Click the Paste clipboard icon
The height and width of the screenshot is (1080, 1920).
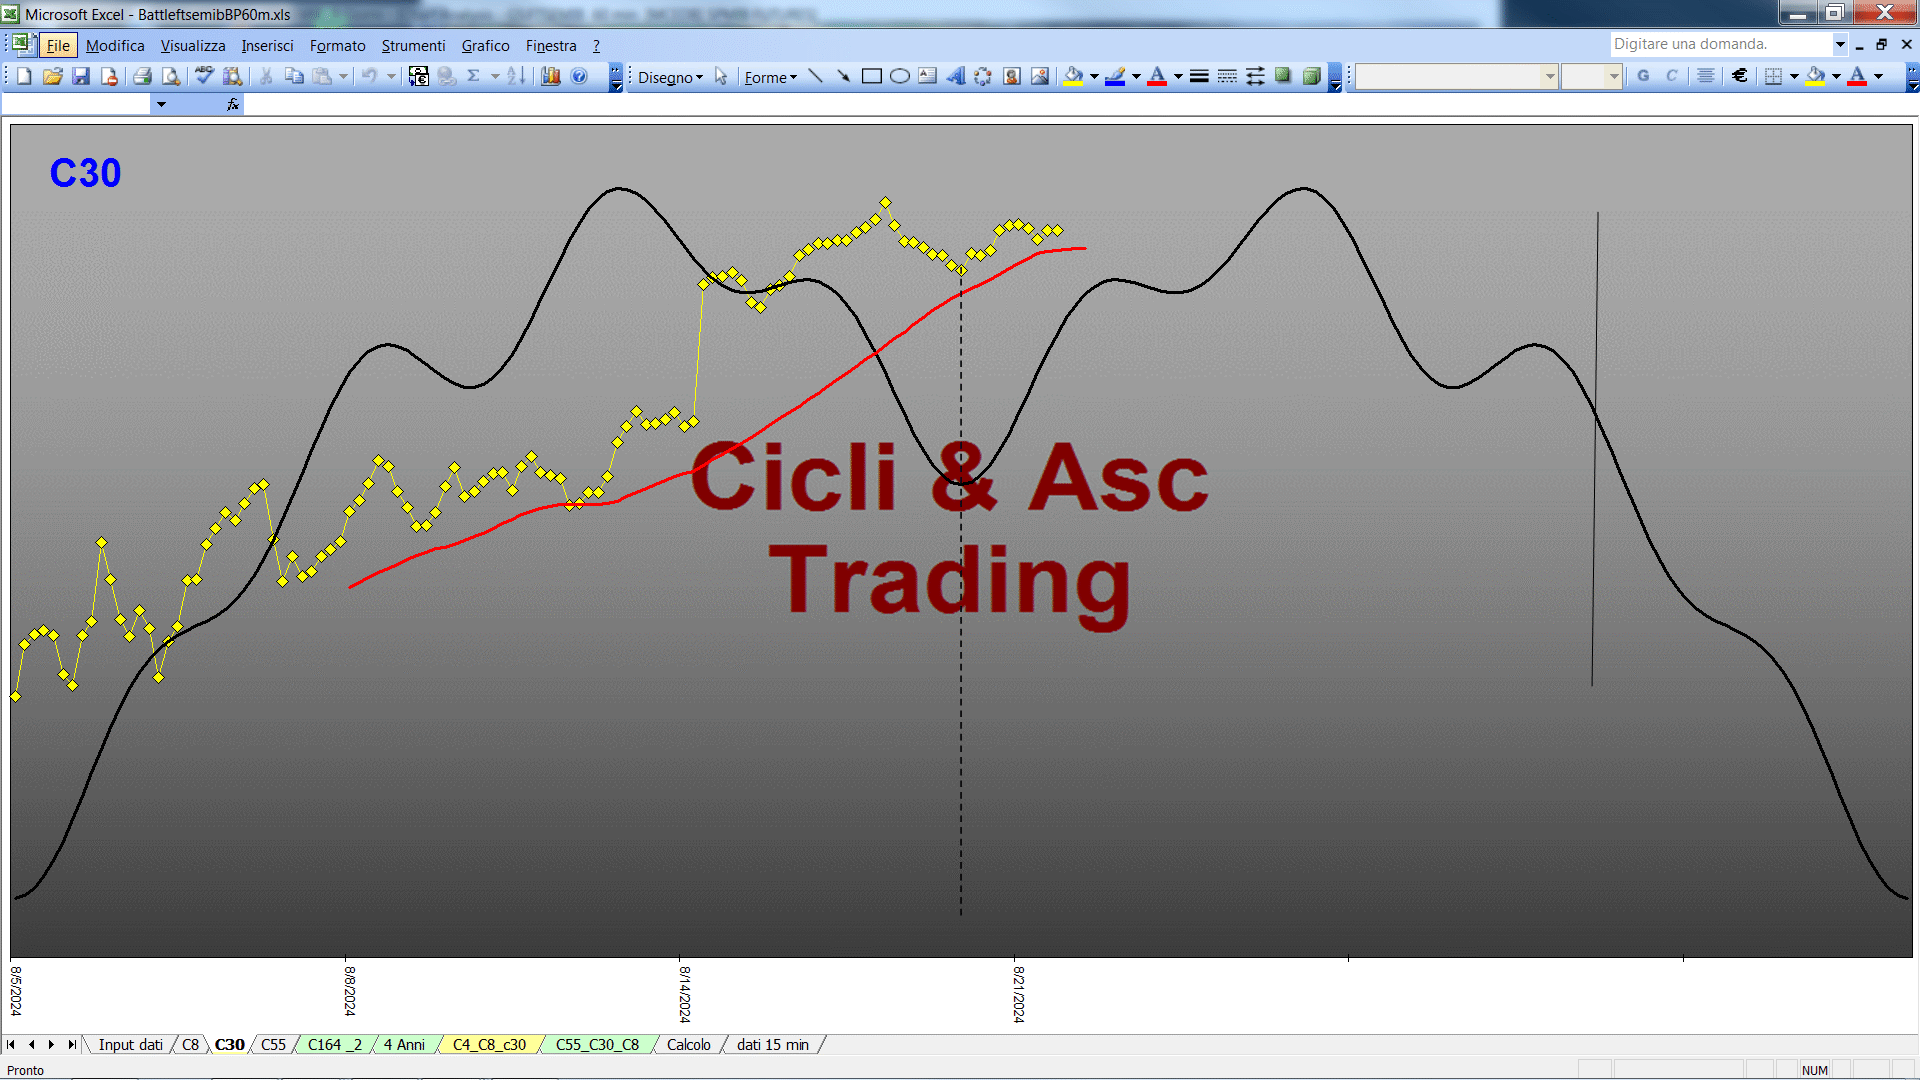322,76
